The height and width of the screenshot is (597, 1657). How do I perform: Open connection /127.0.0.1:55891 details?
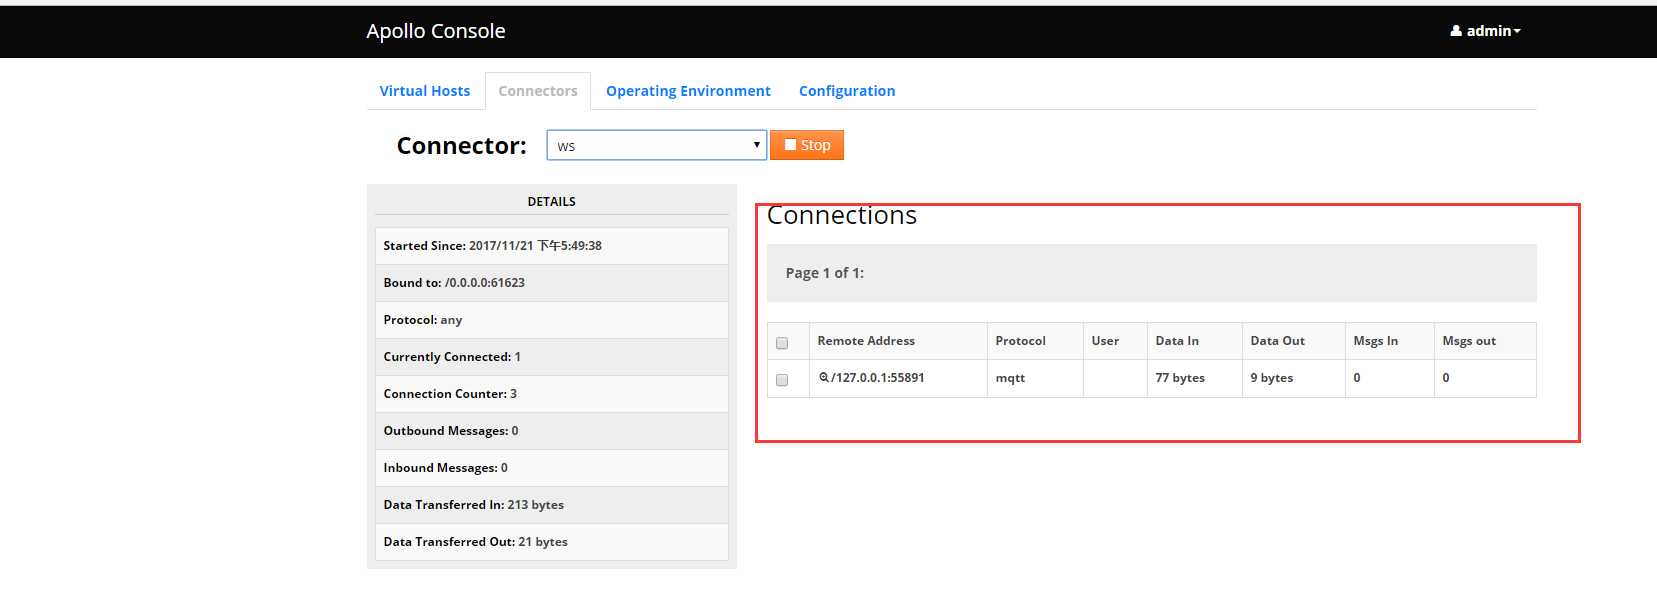877,378
